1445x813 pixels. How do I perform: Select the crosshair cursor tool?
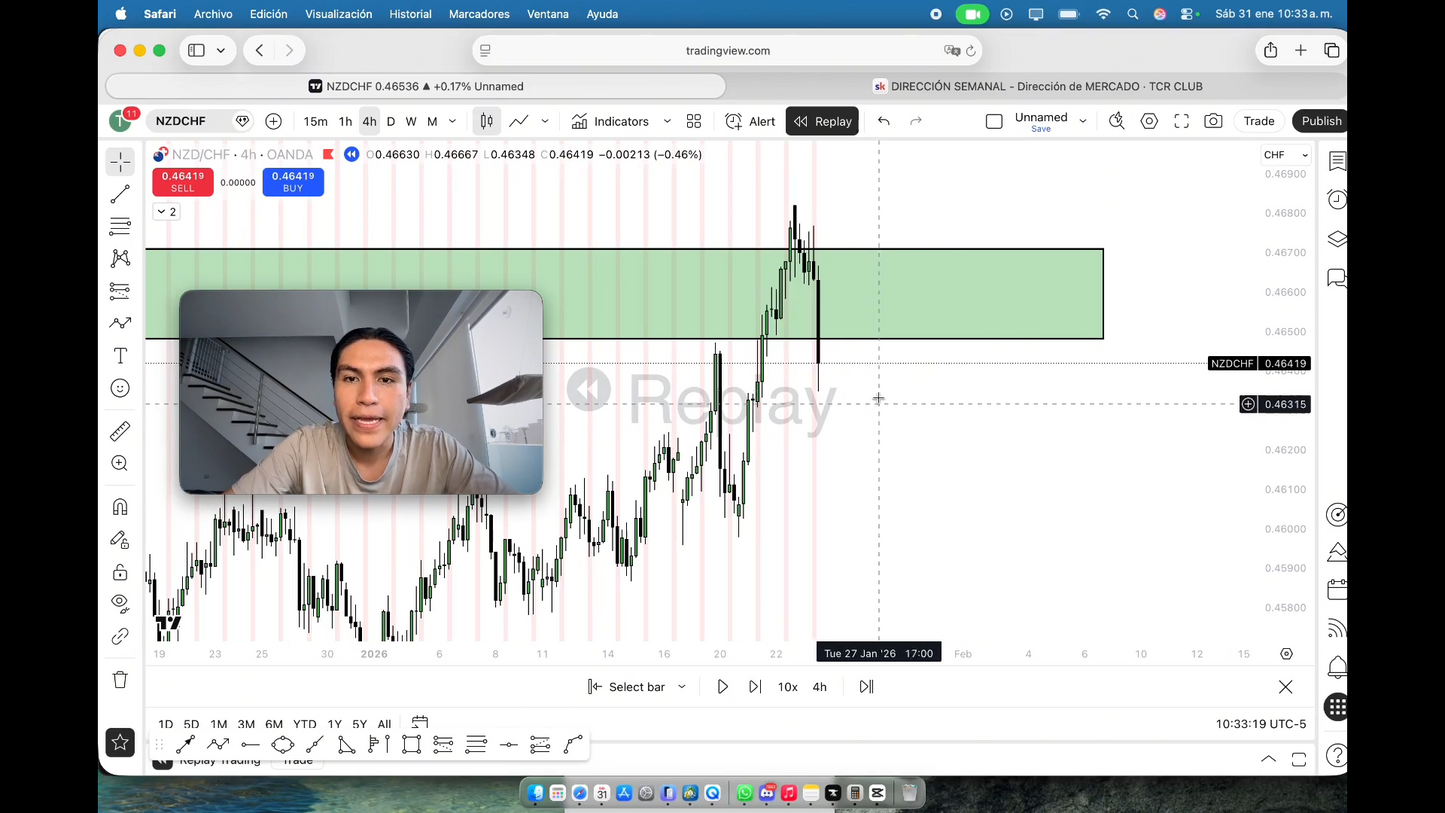(x=120, y=161)
